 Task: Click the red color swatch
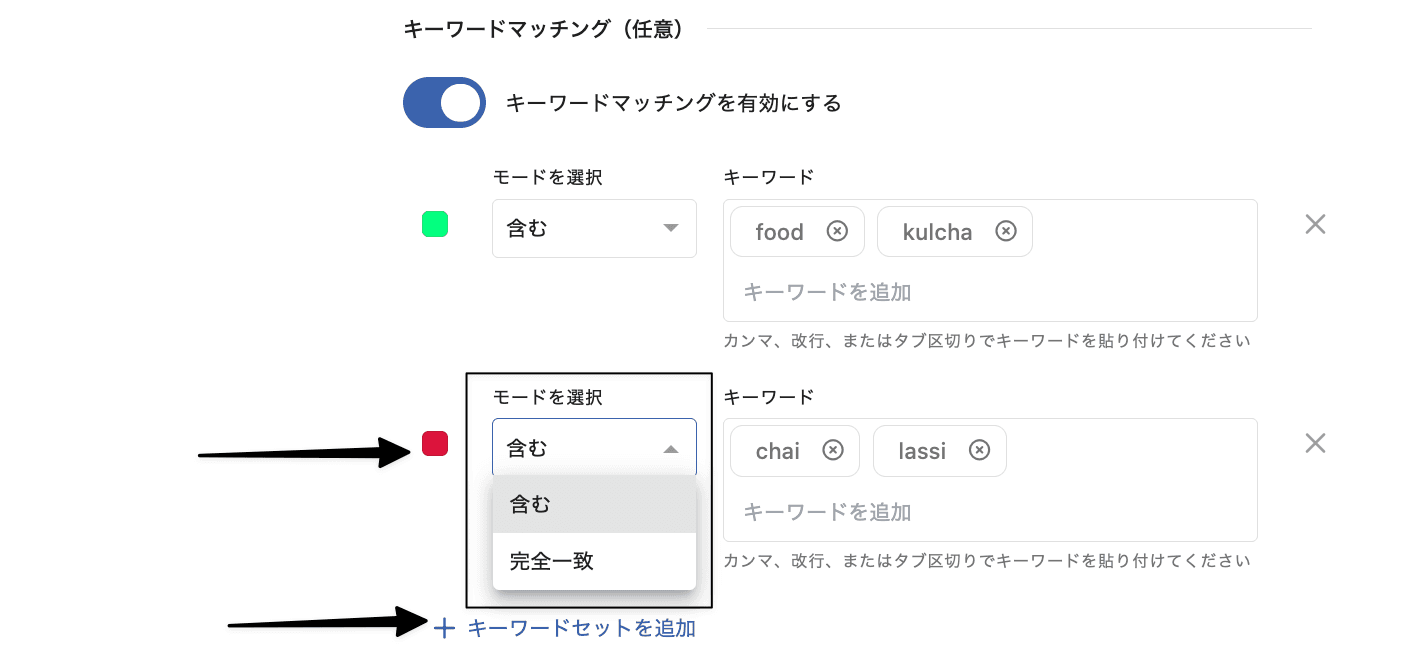pyautogui.click(x=434, y=443)
